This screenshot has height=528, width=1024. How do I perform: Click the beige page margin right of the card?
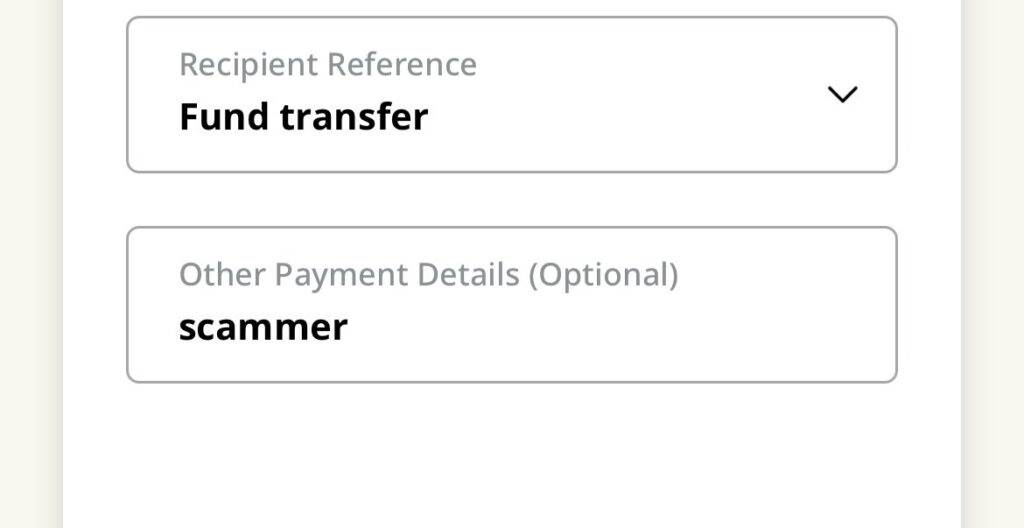click(x=993, y=264)
